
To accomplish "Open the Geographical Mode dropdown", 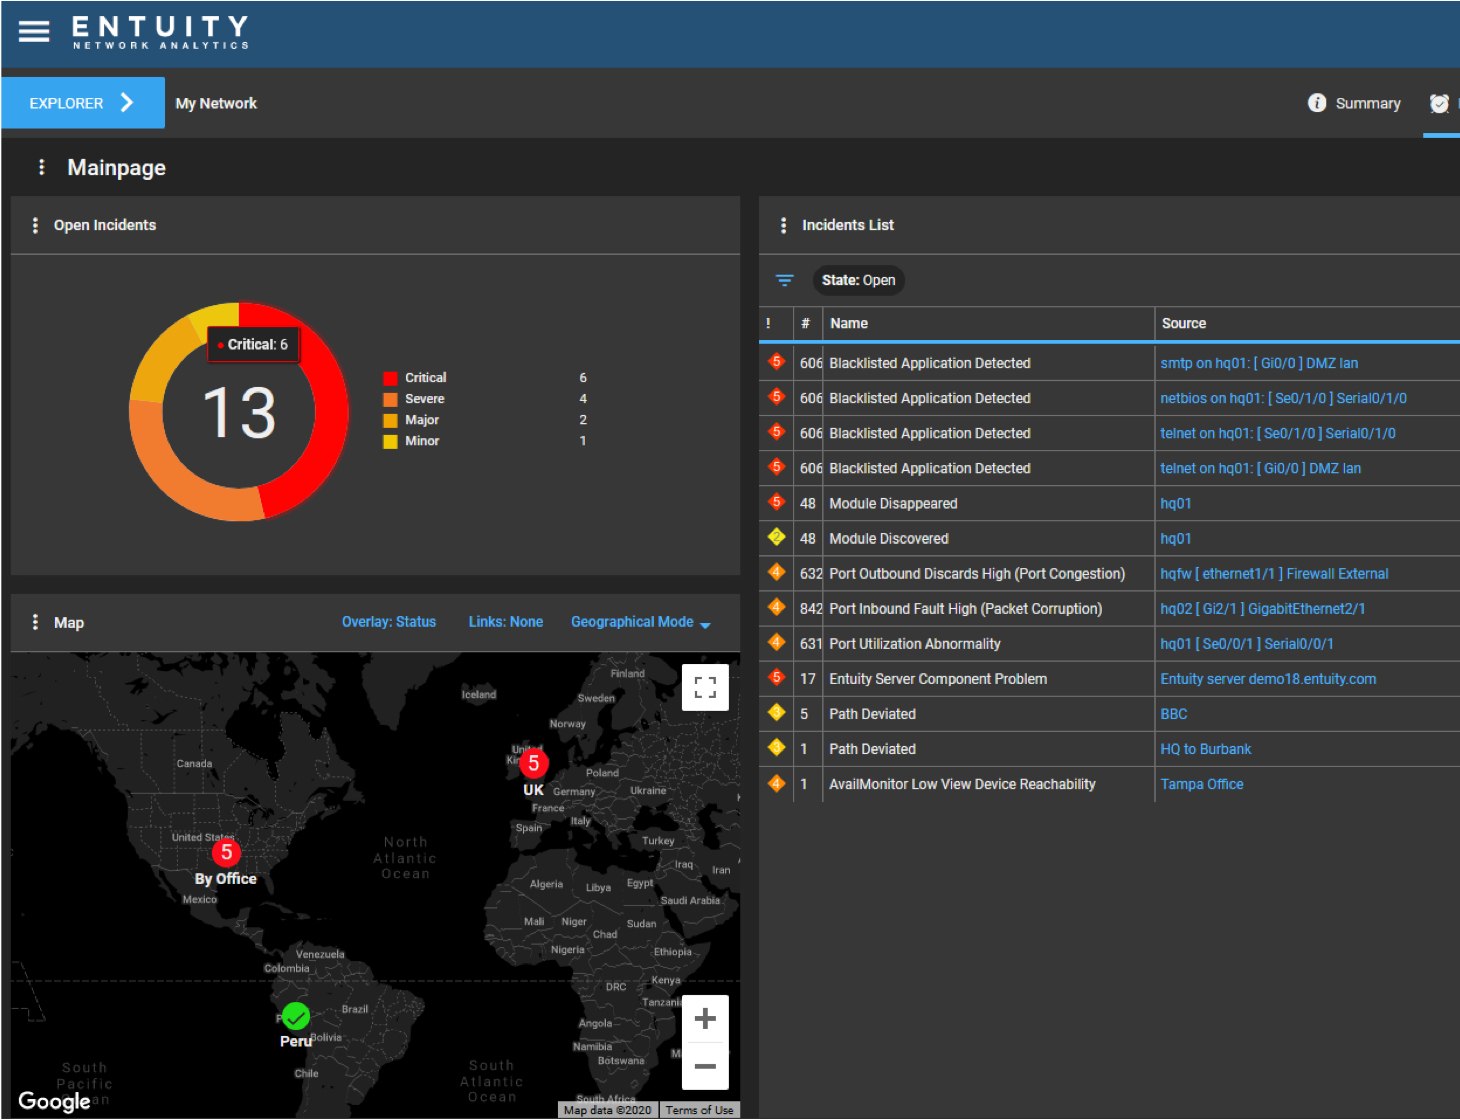I will pyautogui.click(x=640, y=621).
